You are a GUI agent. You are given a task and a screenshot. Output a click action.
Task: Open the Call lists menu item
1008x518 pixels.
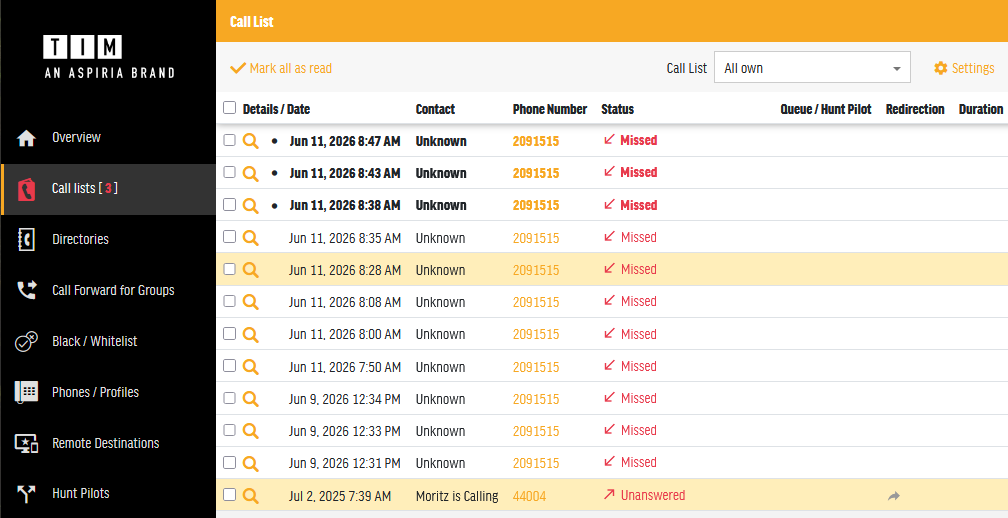(108, 189)
